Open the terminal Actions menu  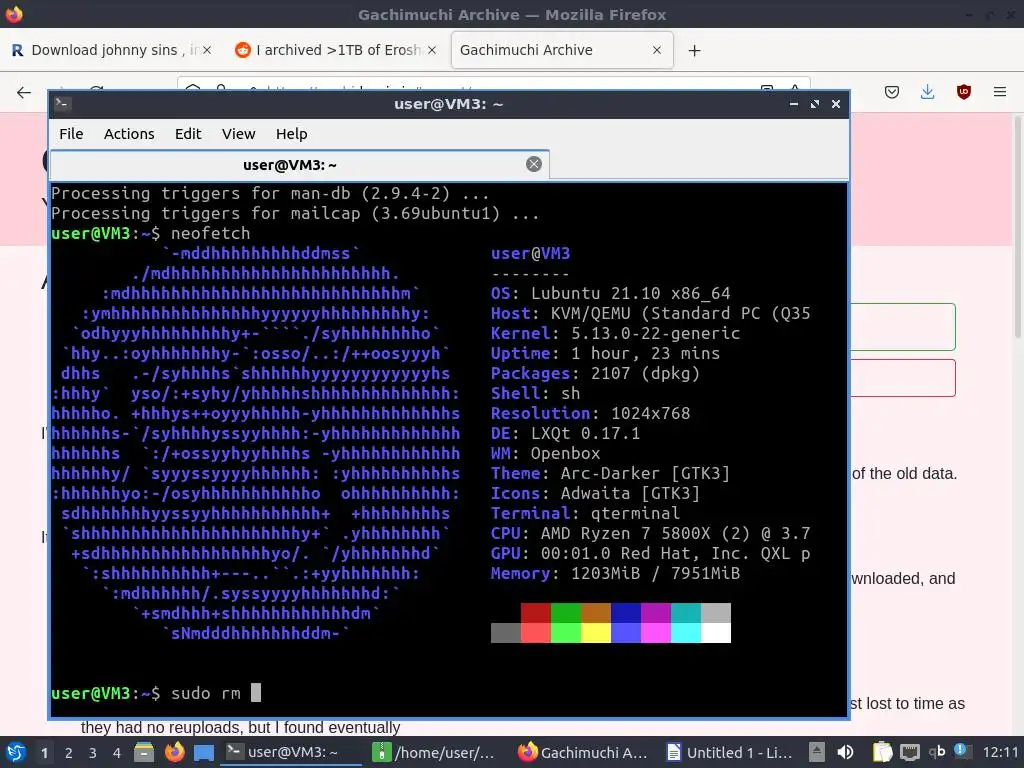[x=129, y=134]
